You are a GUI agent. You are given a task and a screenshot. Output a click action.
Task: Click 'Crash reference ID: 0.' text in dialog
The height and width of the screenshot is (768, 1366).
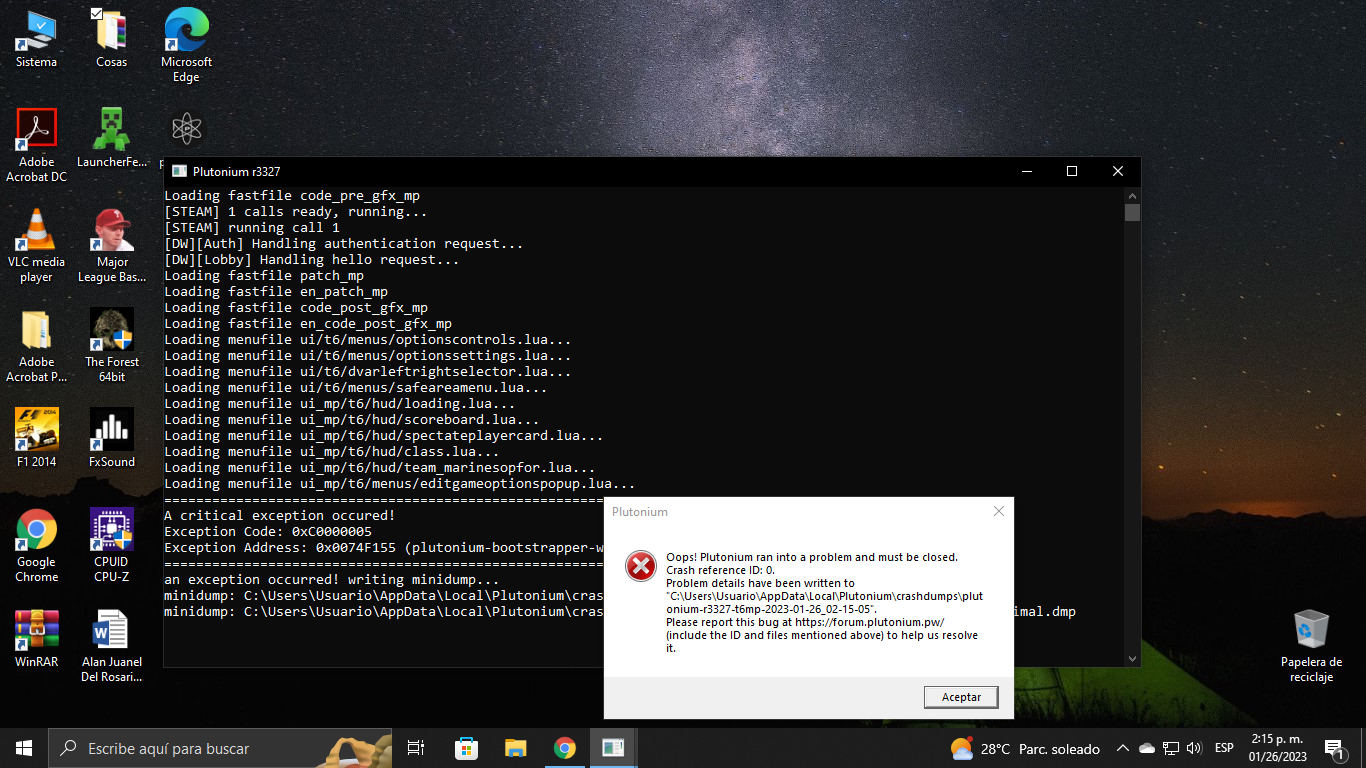coord(720,570)
